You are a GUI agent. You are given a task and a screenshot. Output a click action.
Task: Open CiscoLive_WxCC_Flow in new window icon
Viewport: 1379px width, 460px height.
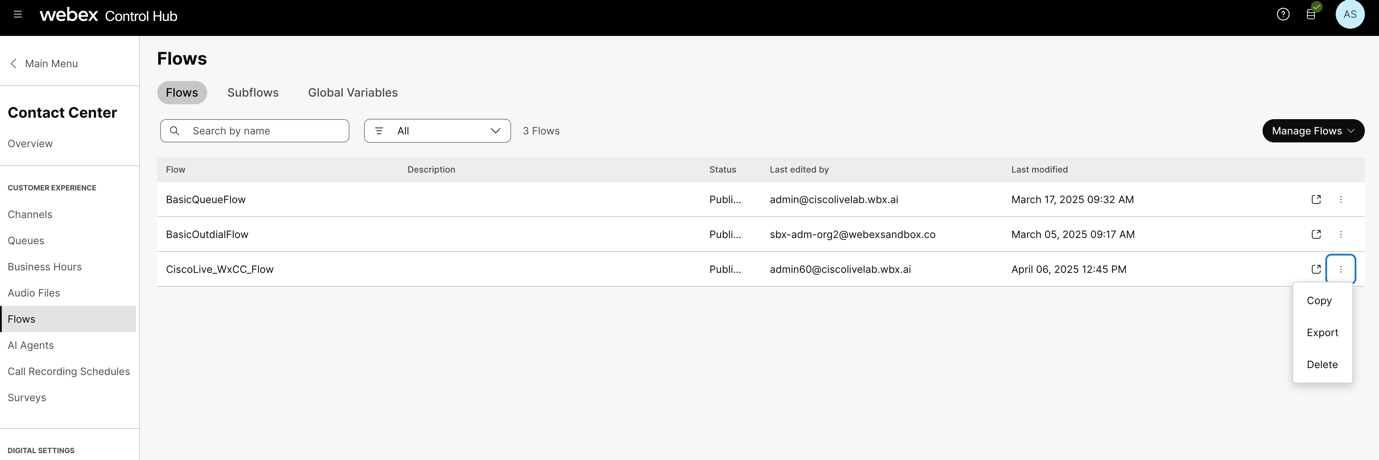click(x=1316, y=269)
